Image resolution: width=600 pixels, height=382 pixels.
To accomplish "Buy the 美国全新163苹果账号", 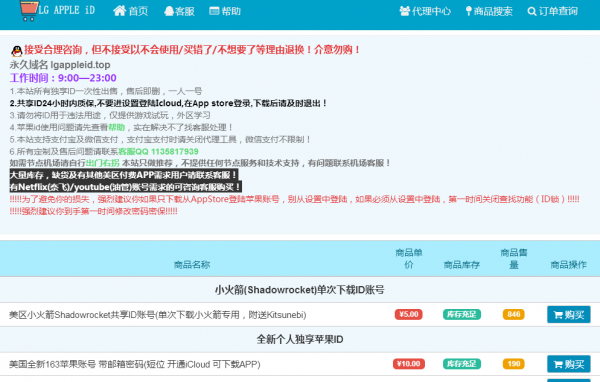I will click(x=569, y=364).
